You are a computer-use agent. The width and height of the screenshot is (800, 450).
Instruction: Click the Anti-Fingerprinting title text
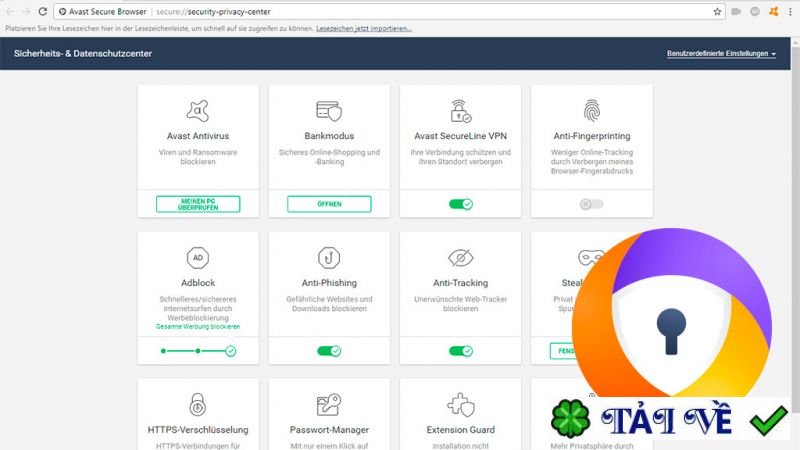click(x=592, y=136)
